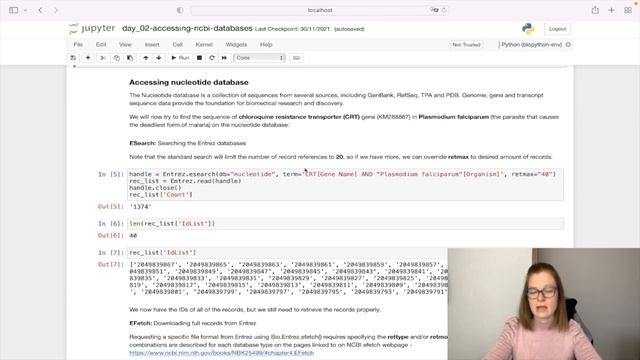Click the Last Checkpoint text

pyautogui.click(x=292, y=29)
